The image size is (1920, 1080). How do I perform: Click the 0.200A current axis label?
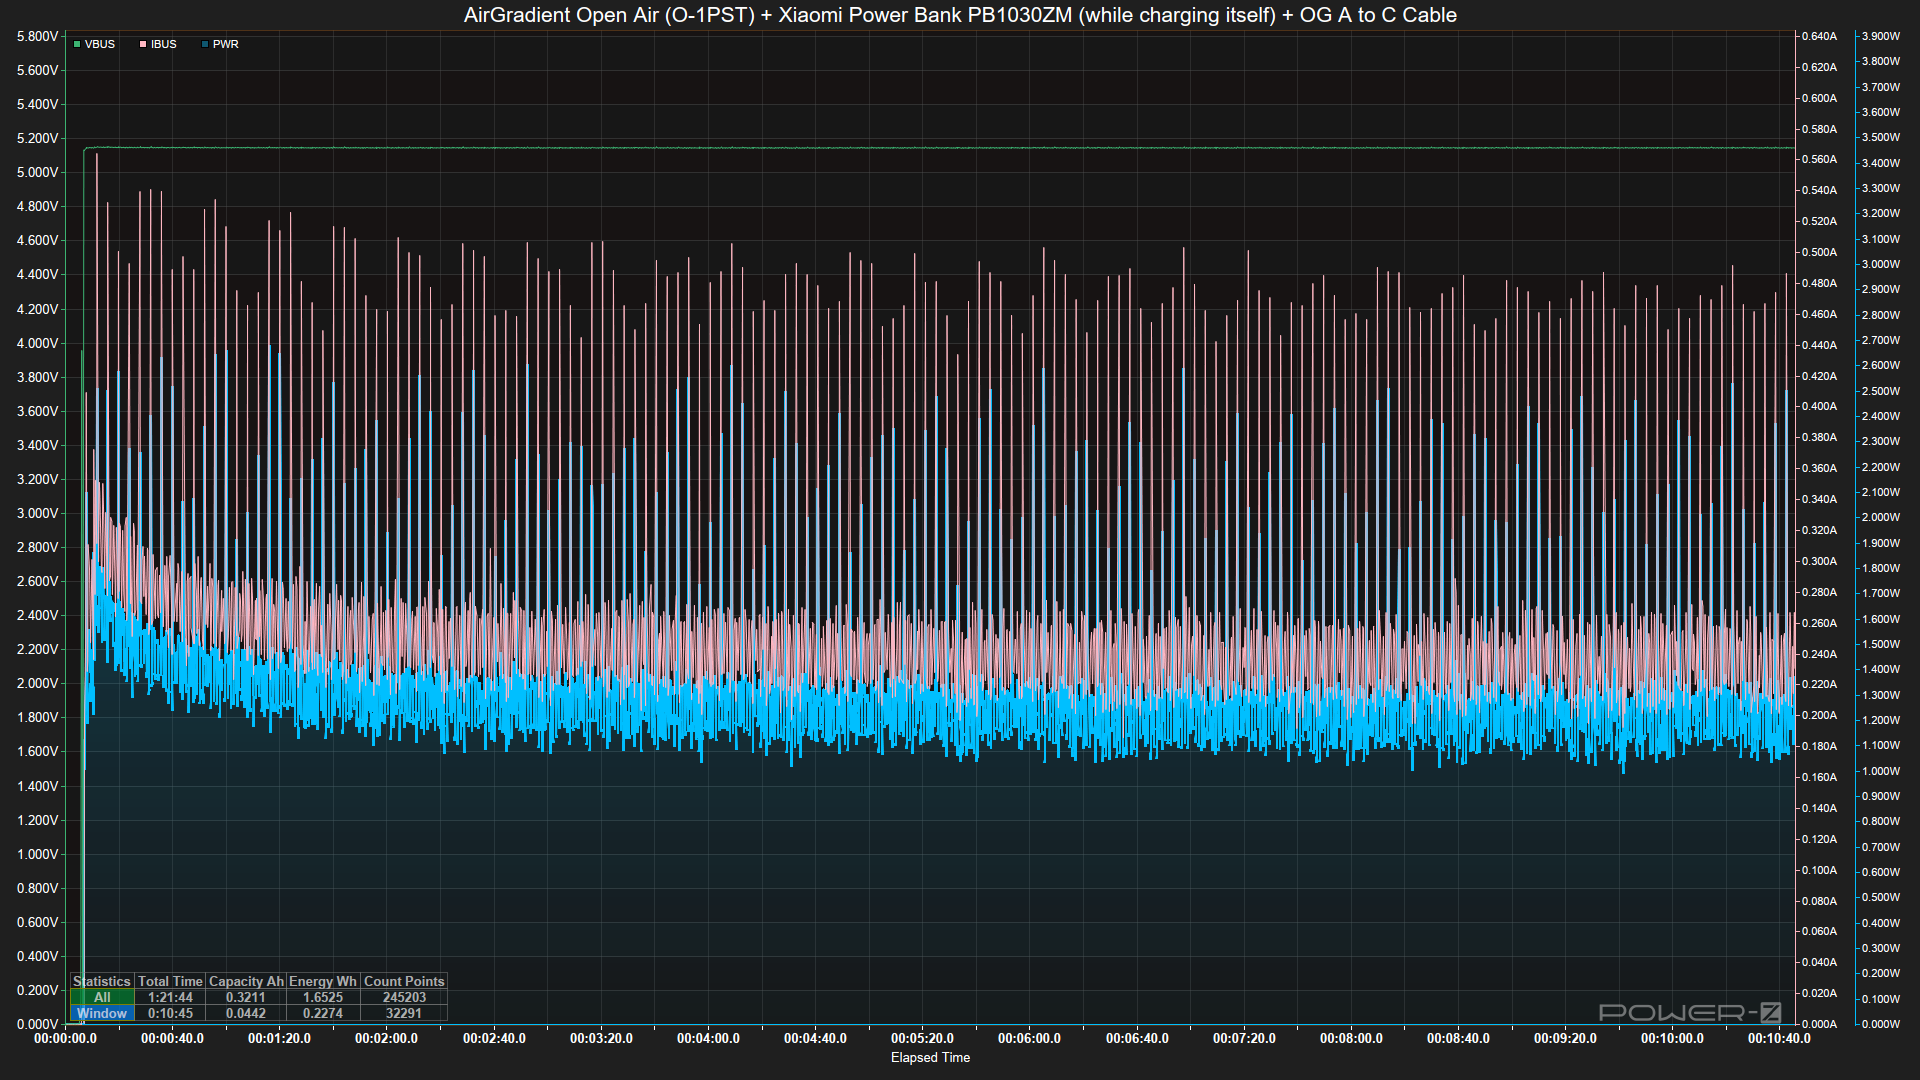coord(1819,715)
